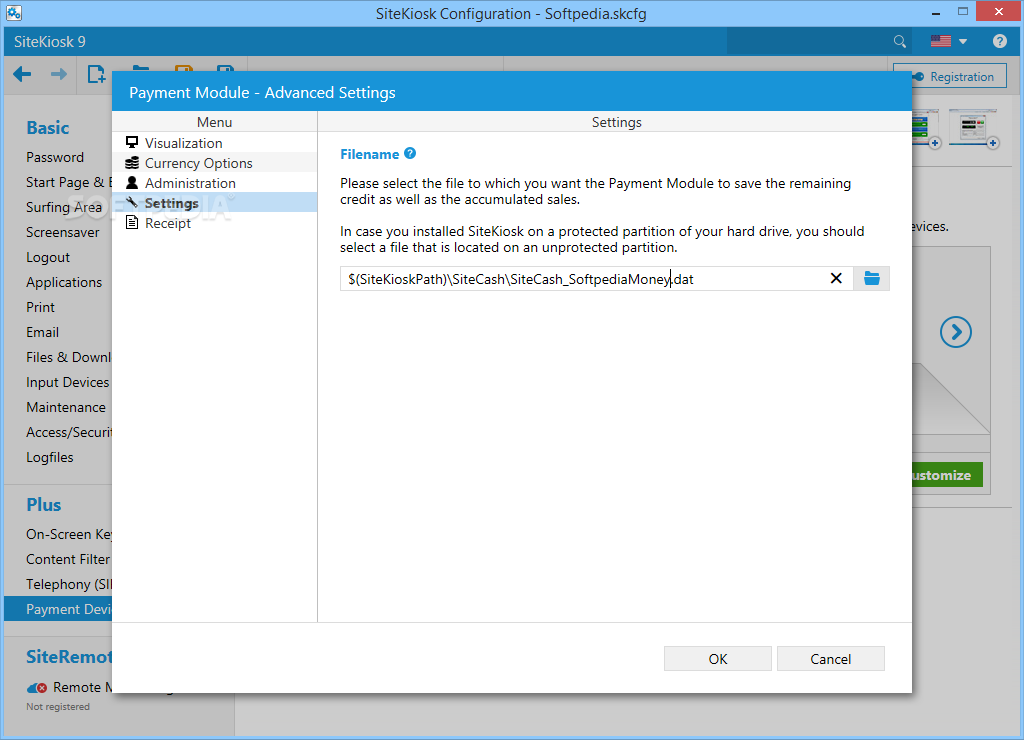
Task: Open the Start Page sidebar item
Action: click(x=69, y=182)
